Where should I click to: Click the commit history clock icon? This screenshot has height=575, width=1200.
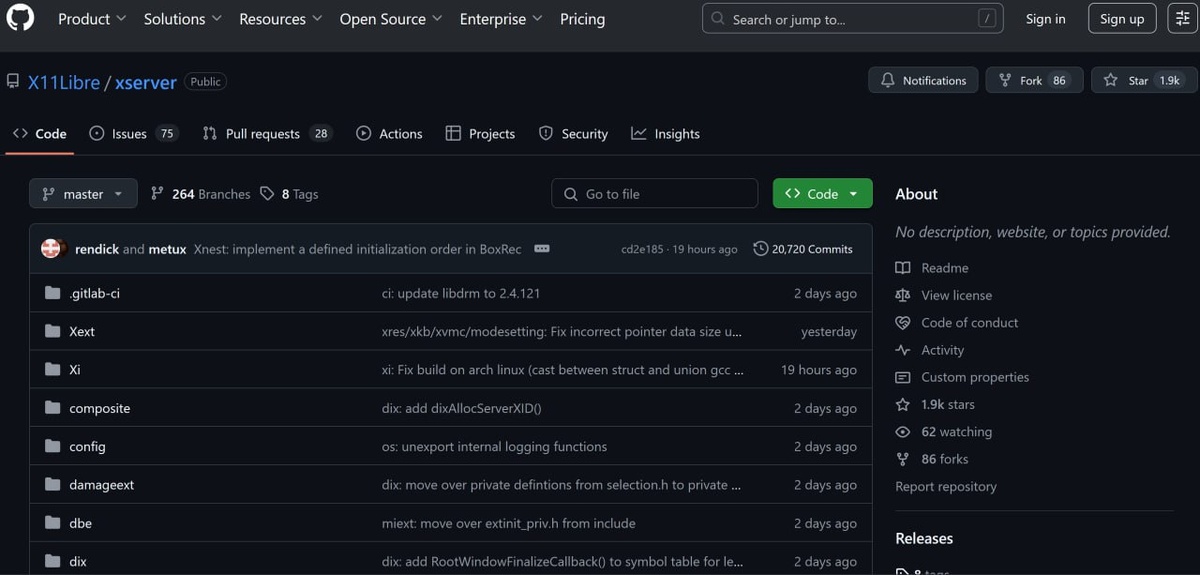point(761,249)
